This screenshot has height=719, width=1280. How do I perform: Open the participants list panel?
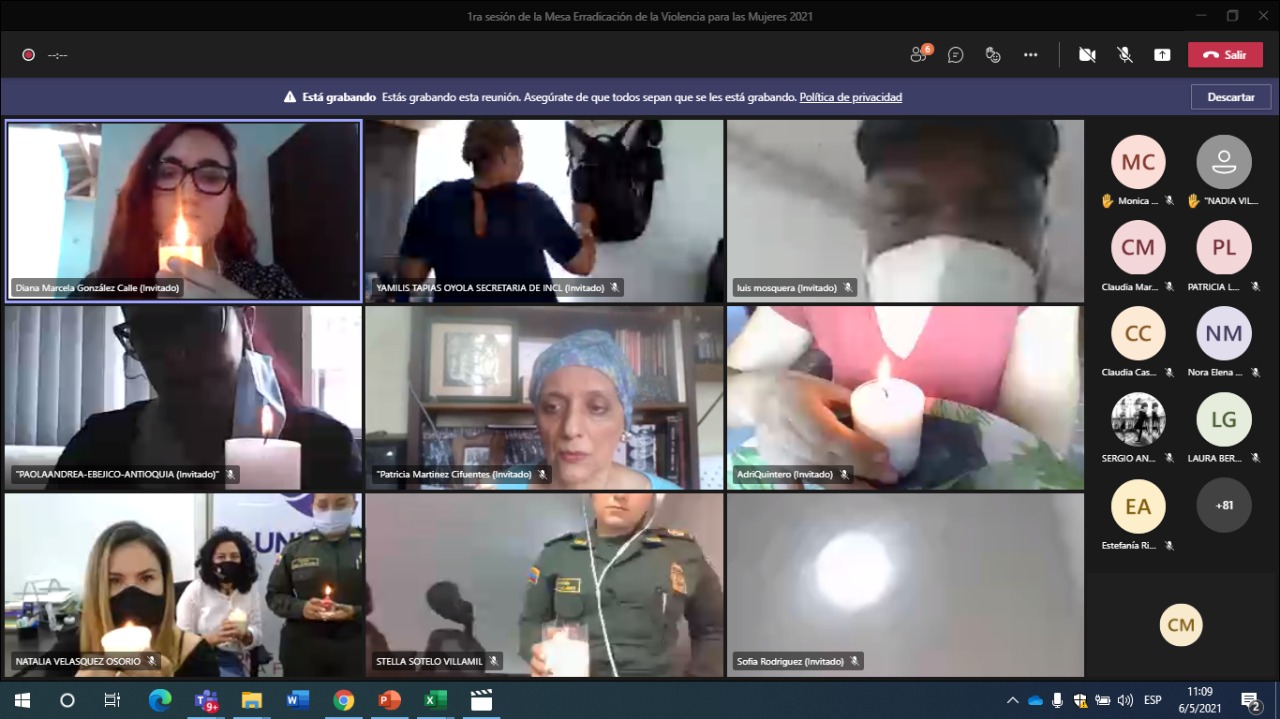pyautogui.click(x=919, y=55)
